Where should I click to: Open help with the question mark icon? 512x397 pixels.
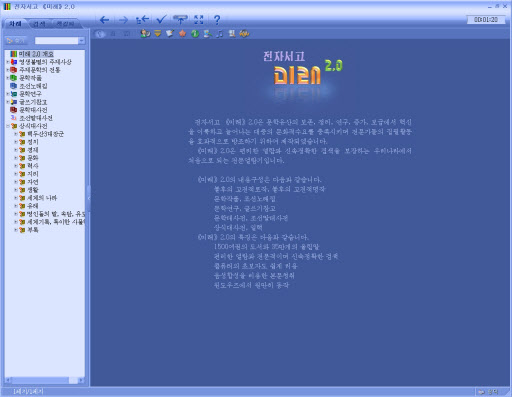coord(217,20)
